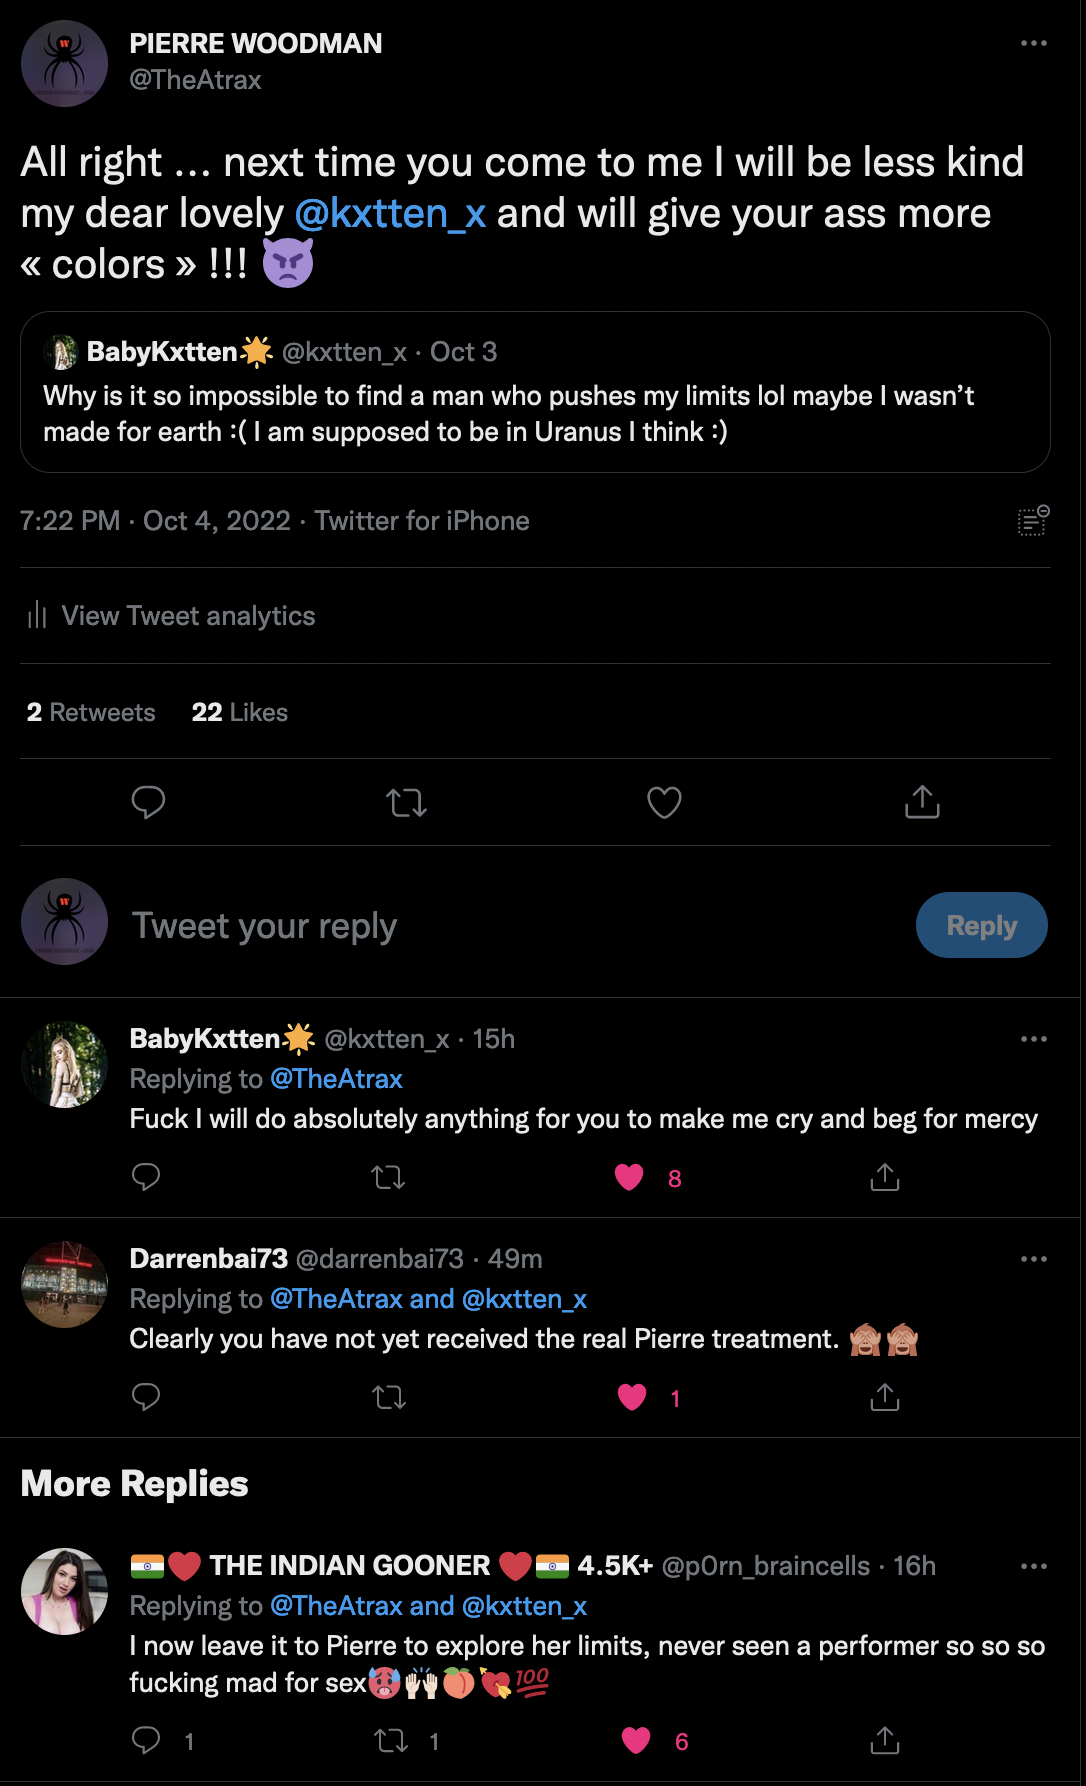Image resolution: width=1086 pixels, height=1786 pixels.
Task: Share THE INDIAN GOONER's reply
Action: [x=884, y=1741]
